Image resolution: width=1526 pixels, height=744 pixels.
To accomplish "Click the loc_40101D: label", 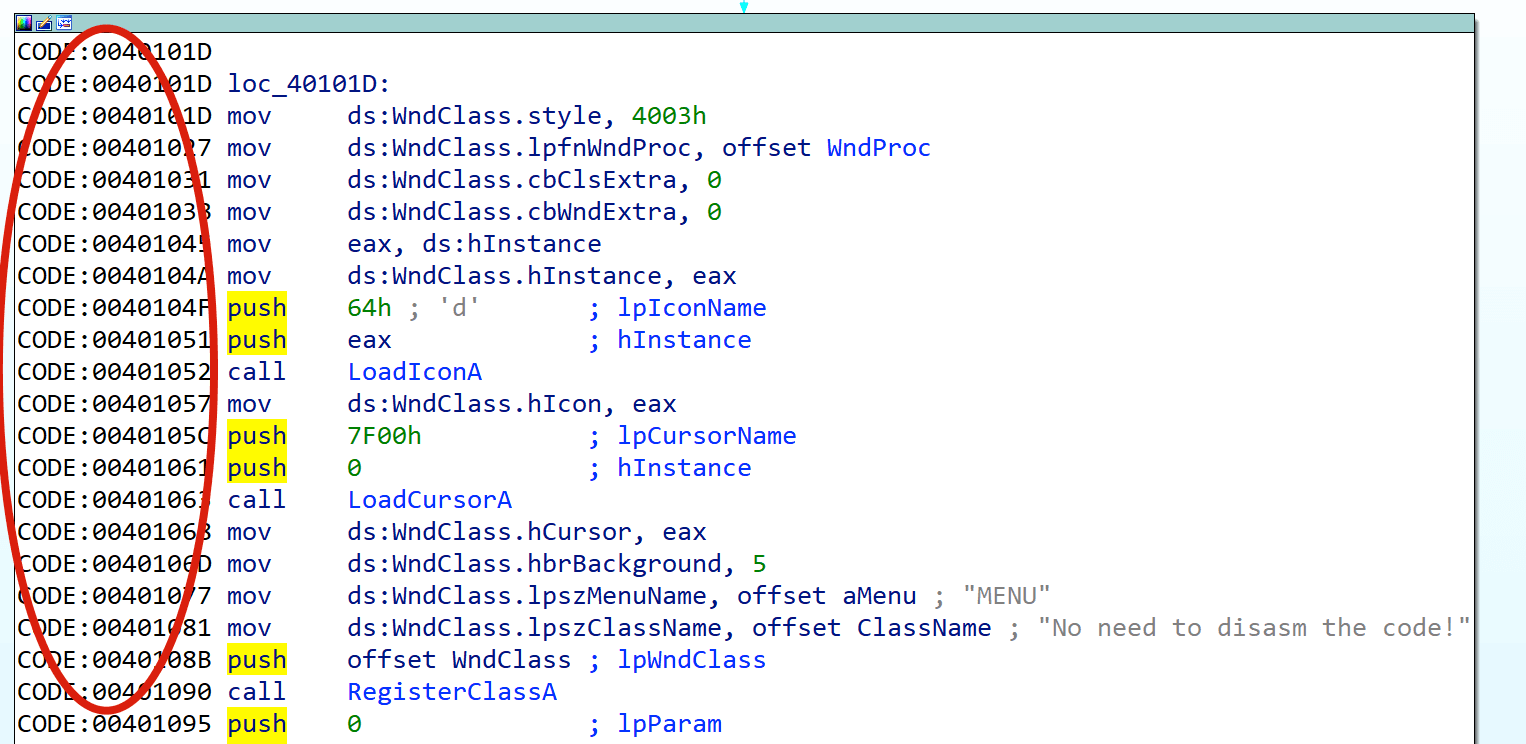I will (x=309, y=84).
